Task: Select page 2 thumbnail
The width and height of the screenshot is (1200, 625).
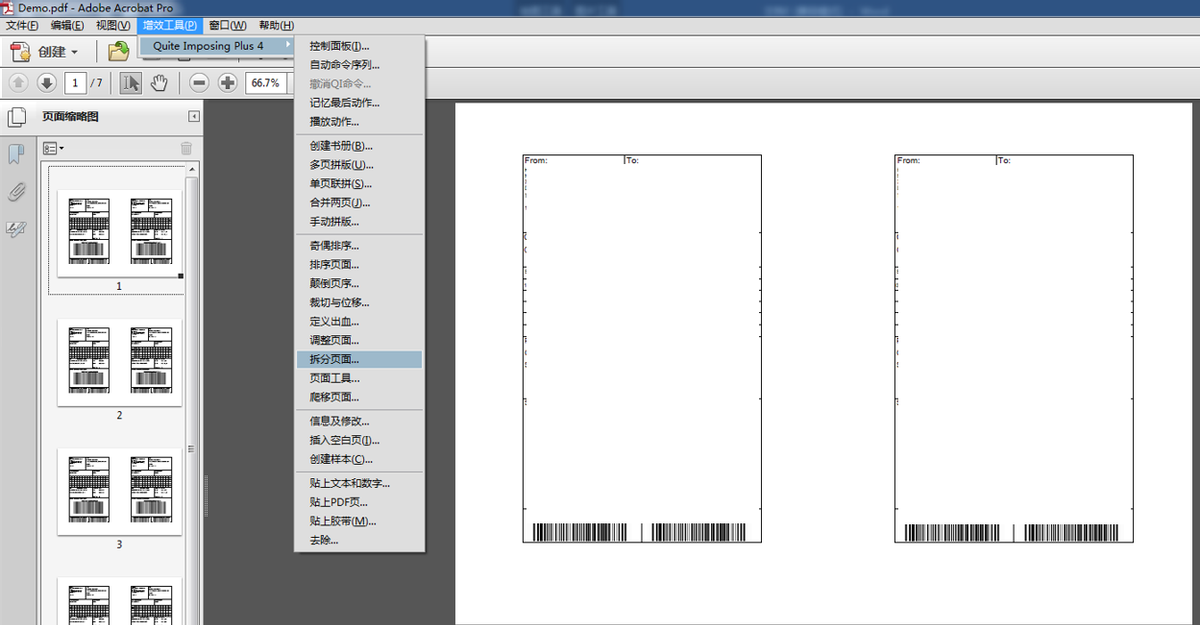Action: pyautogui.click(x=119, y=362)
